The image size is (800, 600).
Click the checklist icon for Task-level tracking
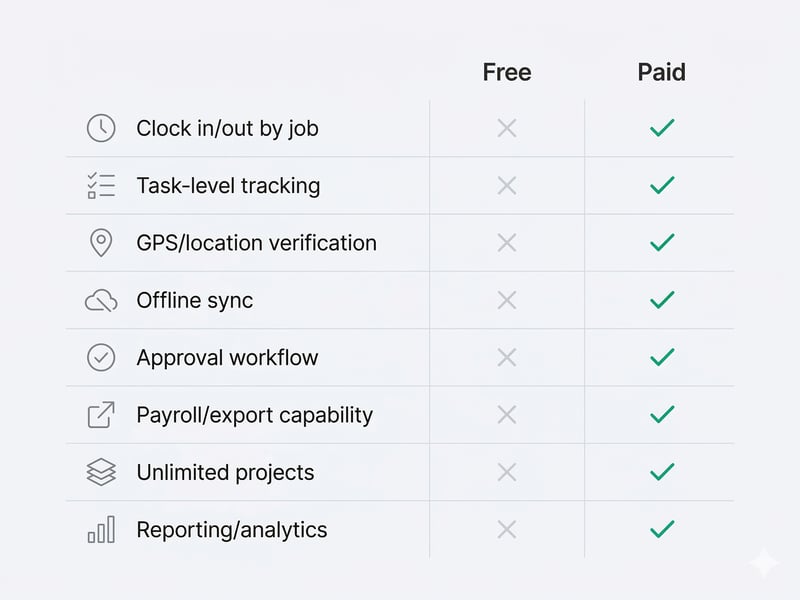[x=101, y=186]
